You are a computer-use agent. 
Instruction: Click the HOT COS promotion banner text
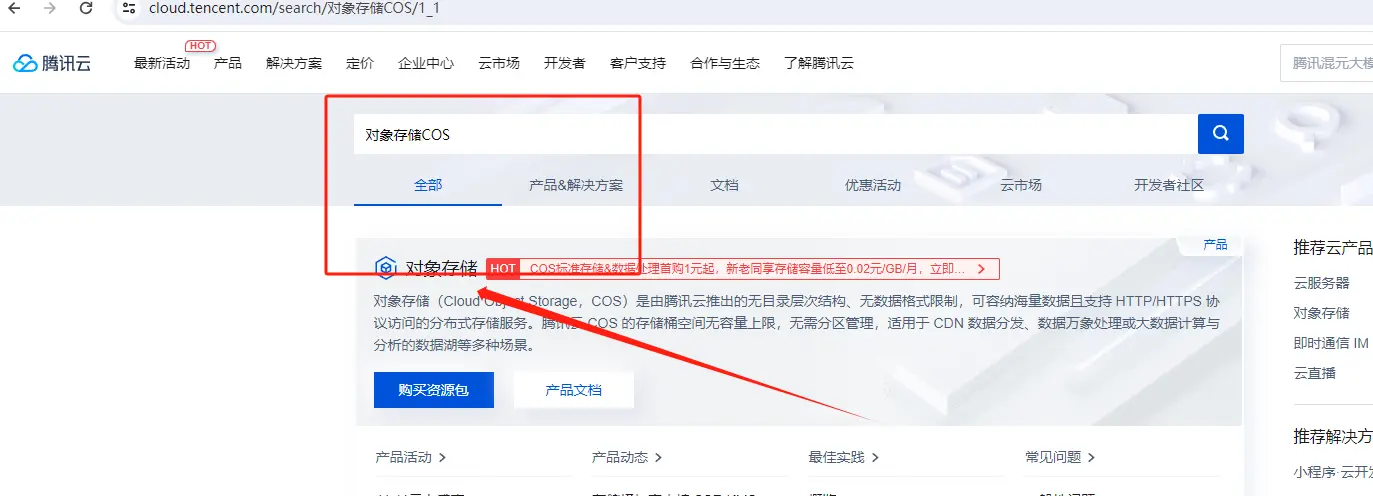point(748,269)
